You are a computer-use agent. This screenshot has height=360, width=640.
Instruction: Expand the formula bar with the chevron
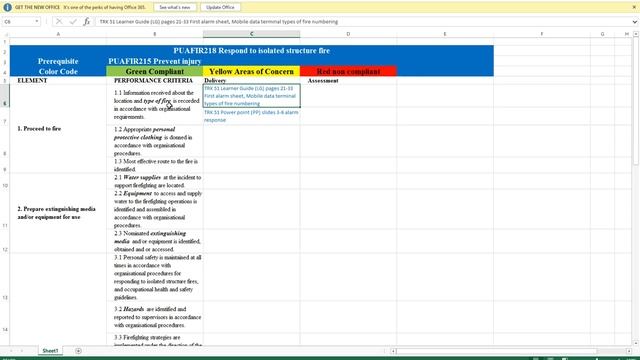pyautogui.click(x=635, y=22)
